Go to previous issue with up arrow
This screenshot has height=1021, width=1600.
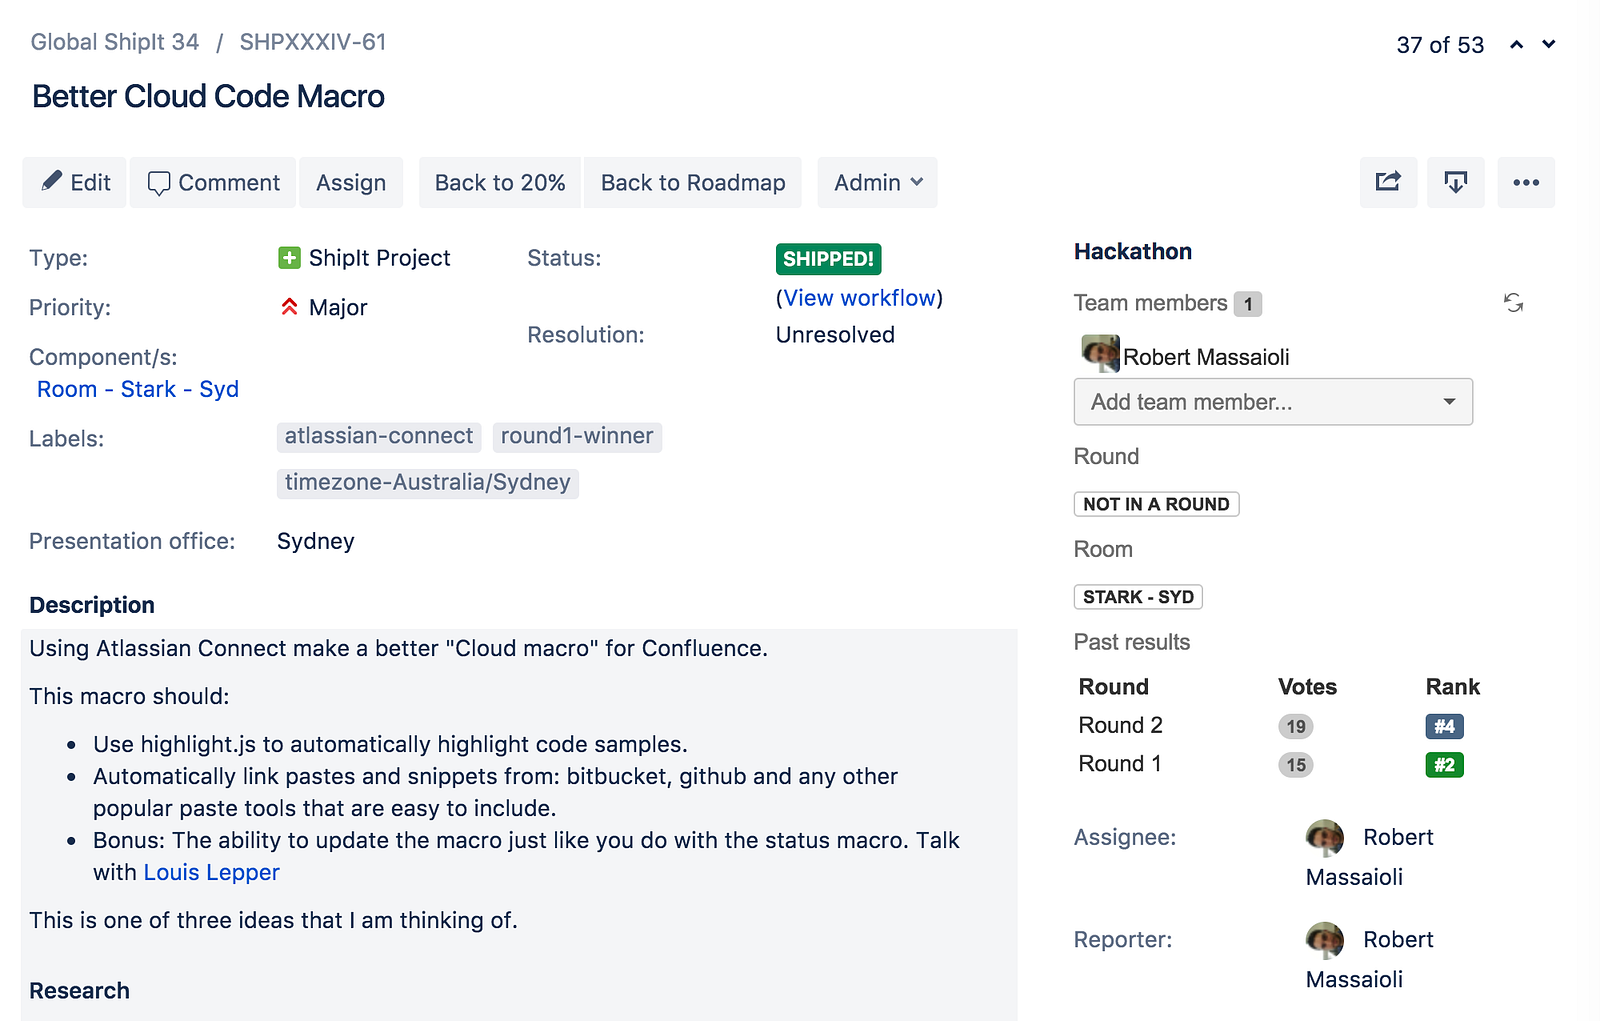1517,45
